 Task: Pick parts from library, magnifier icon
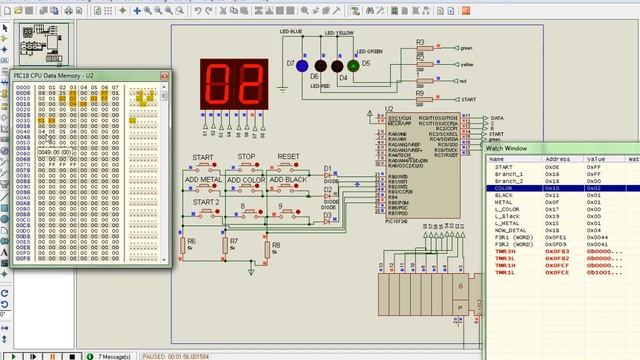304,11
